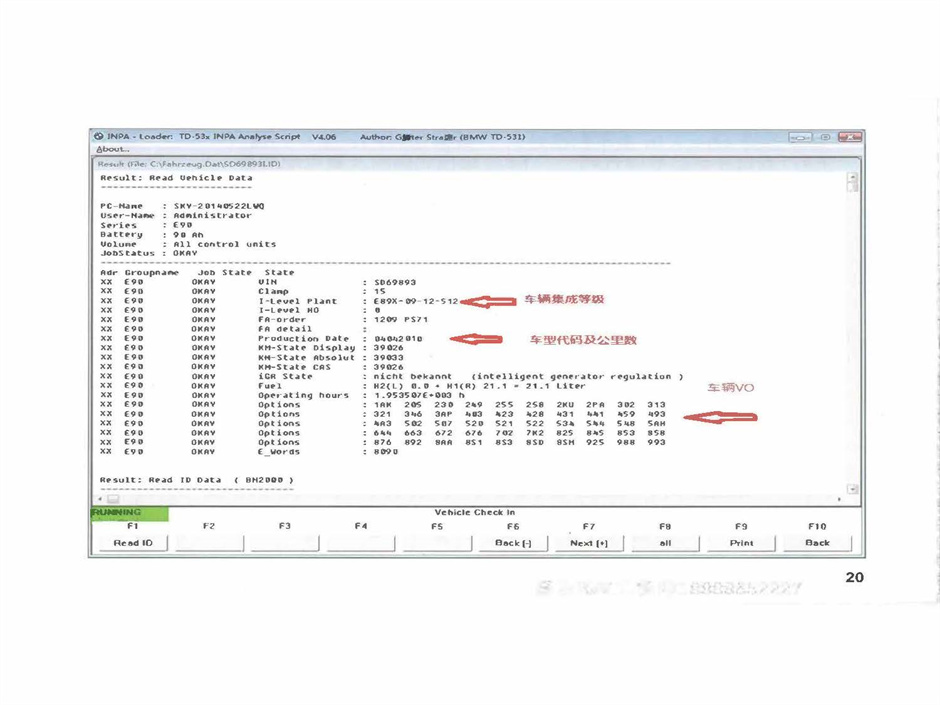Click the 'Job State' column header
Image resolution: width=940 pixels, height=705 pixels.
224,273
